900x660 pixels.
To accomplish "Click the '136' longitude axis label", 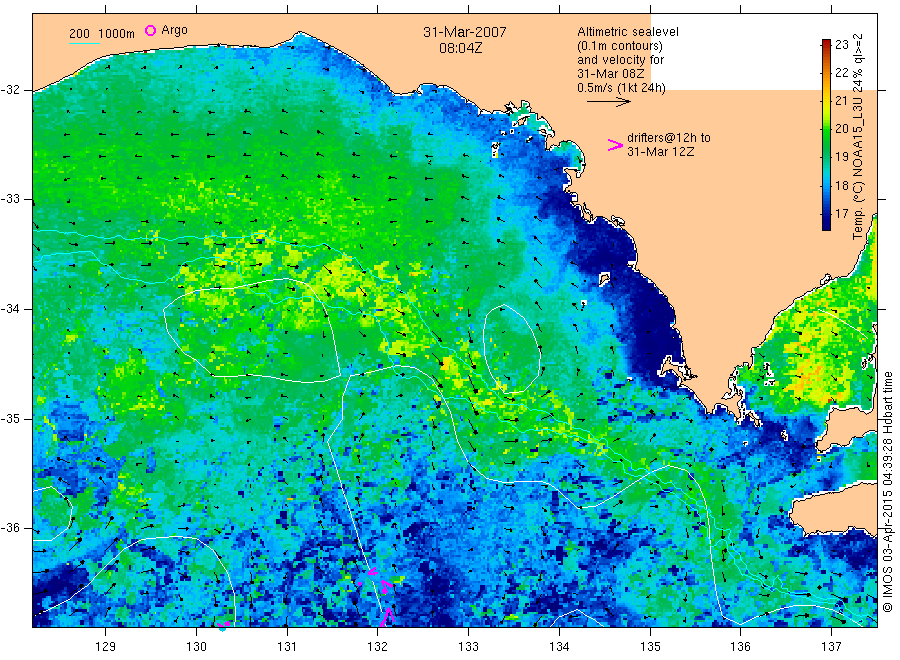I will pos(740,647).
